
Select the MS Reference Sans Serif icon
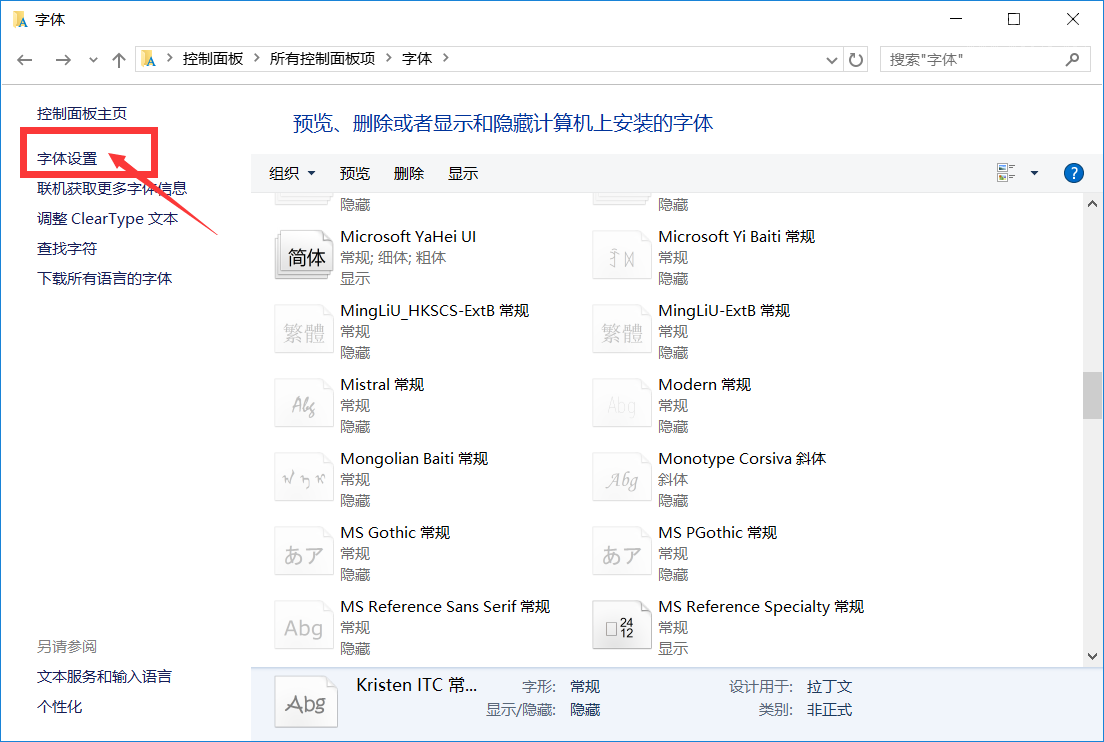303,625
